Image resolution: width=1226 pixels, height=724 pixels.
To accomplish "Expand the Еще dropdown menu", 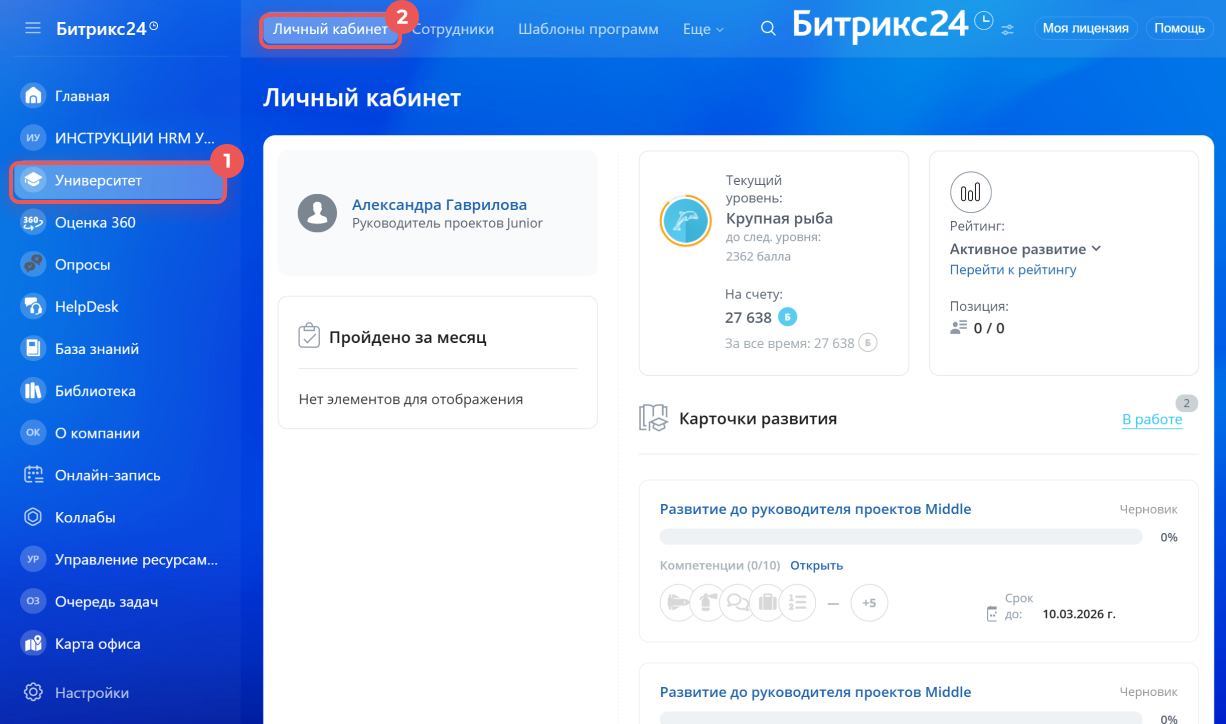I will (x=702, y=29).
